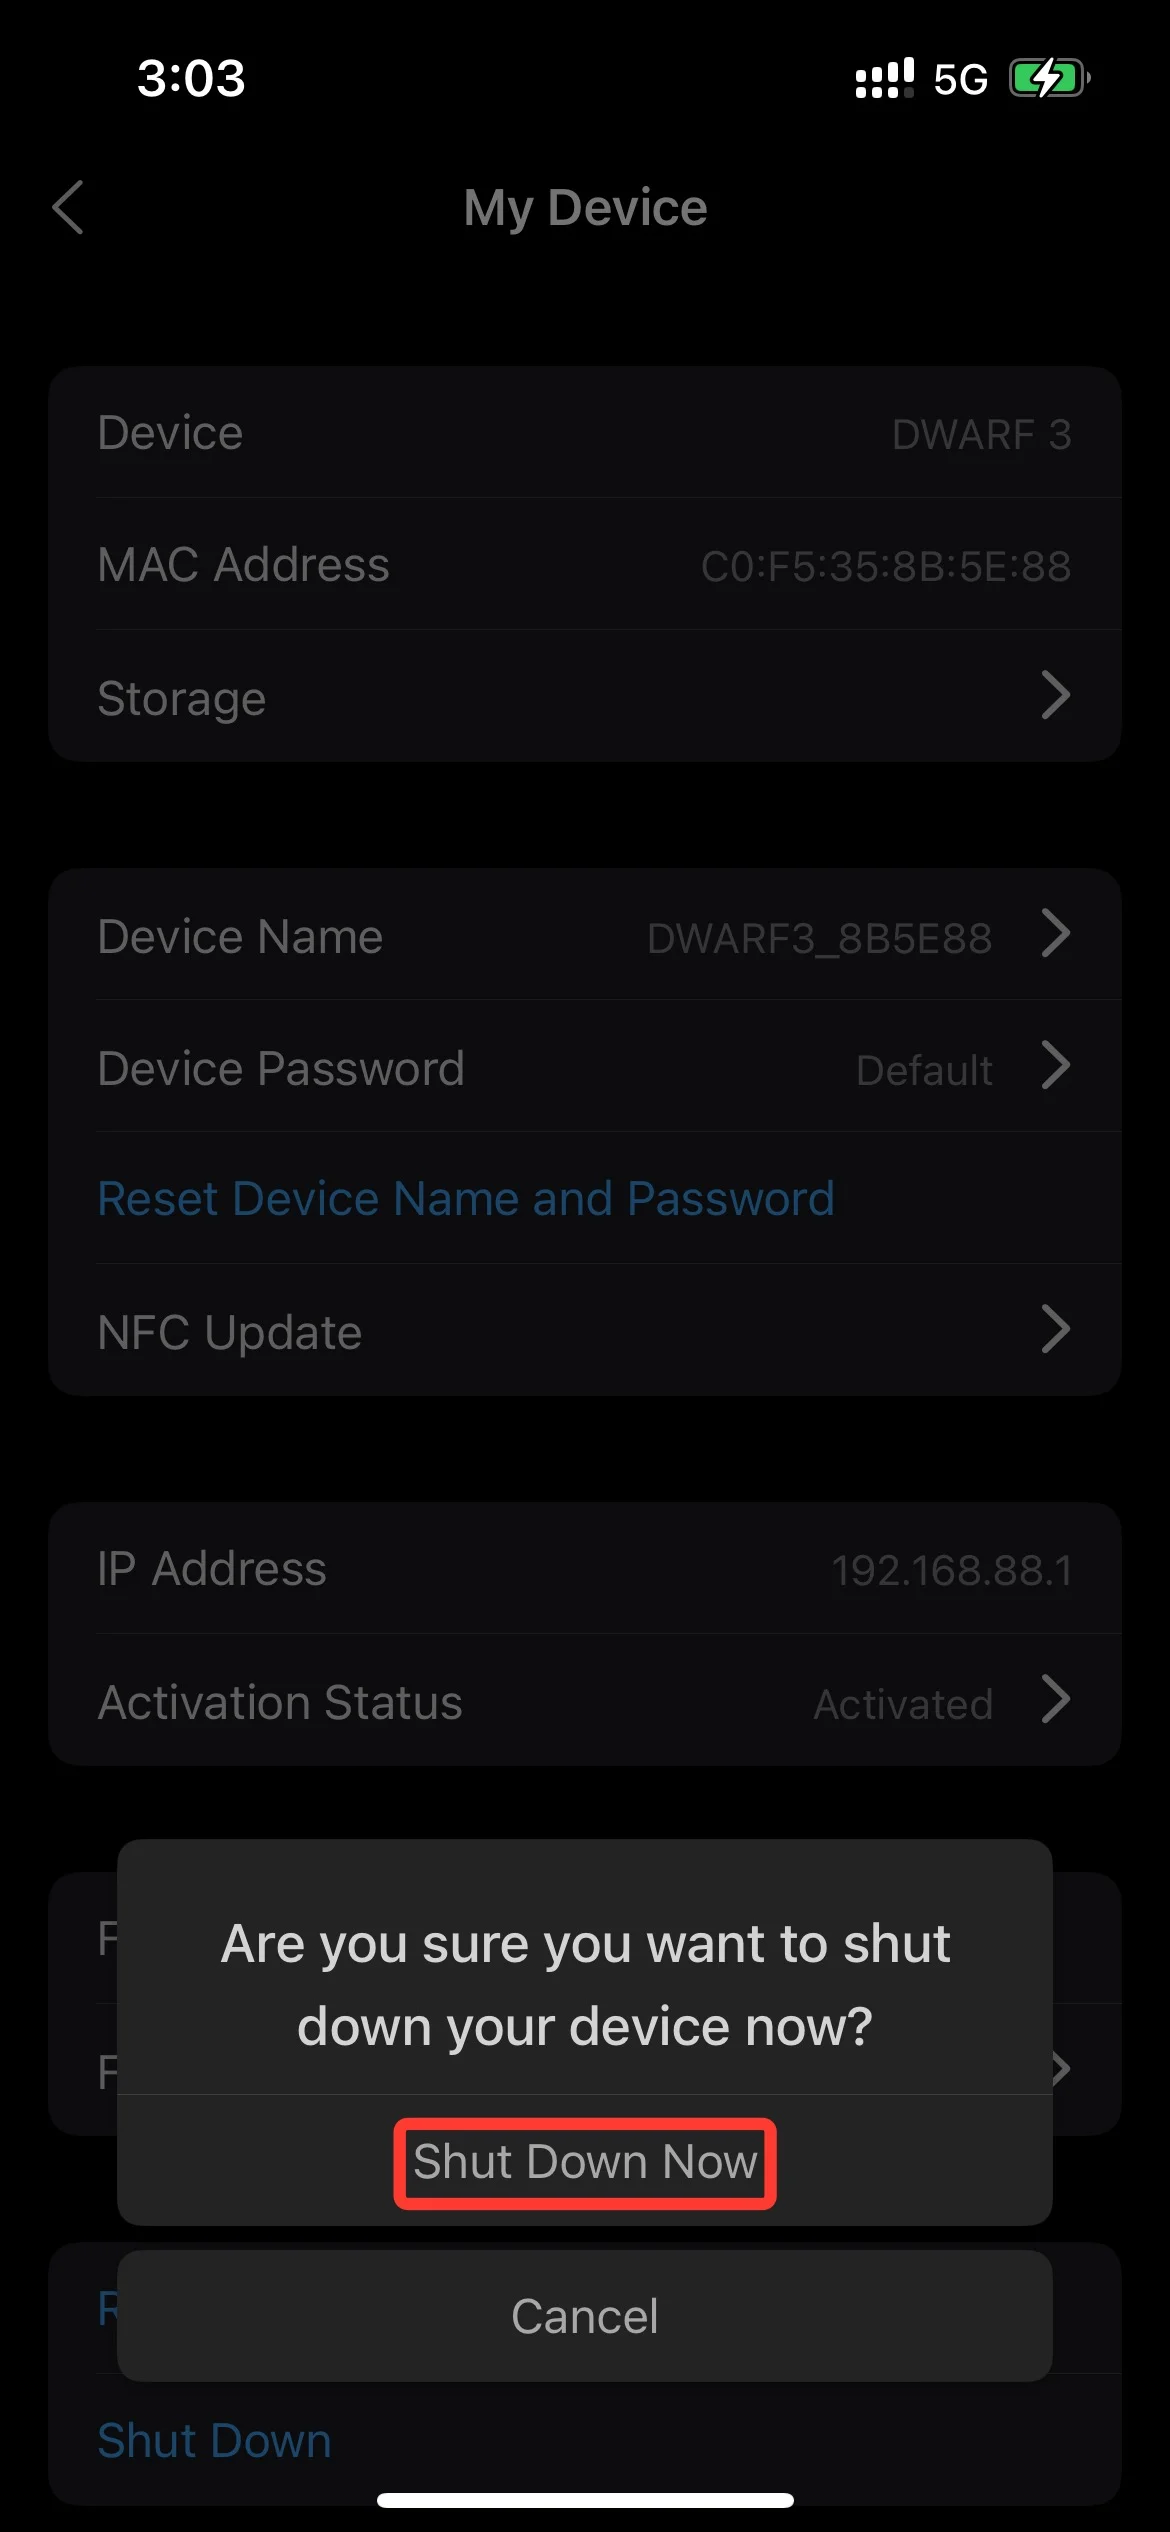Tap the home indicator bar
The width and height of the screenshot is (1170, 2532).
585,2501
